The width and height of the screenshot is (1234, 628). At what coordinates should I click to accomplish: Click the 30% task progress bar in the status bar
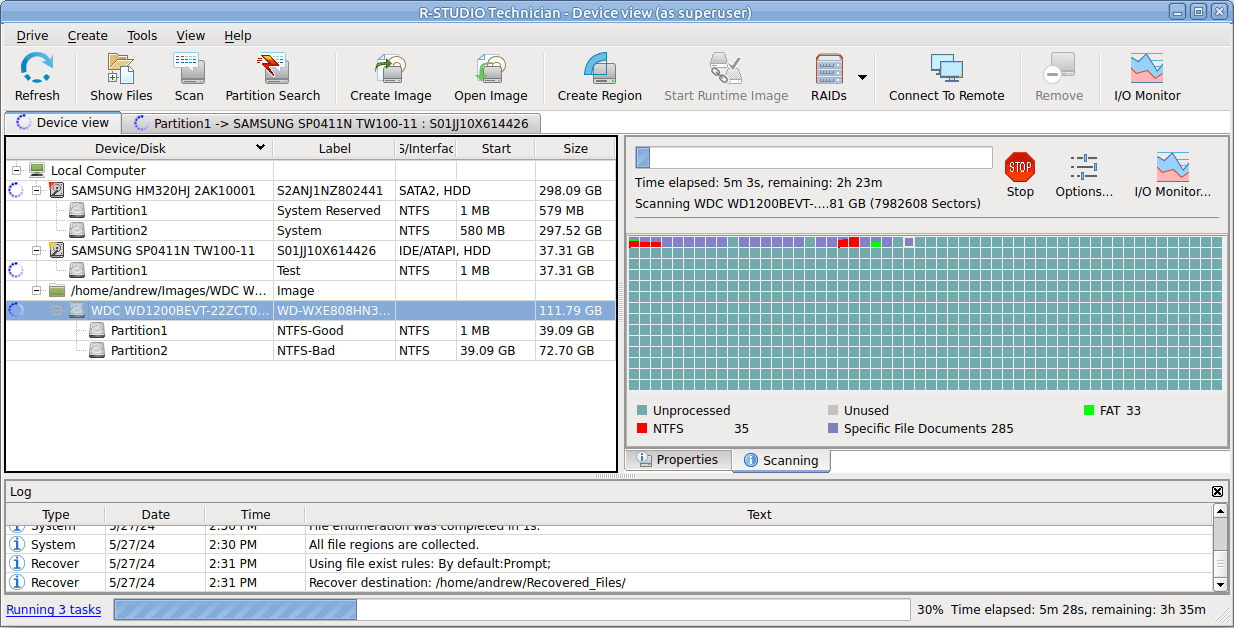tap(512, 610)
